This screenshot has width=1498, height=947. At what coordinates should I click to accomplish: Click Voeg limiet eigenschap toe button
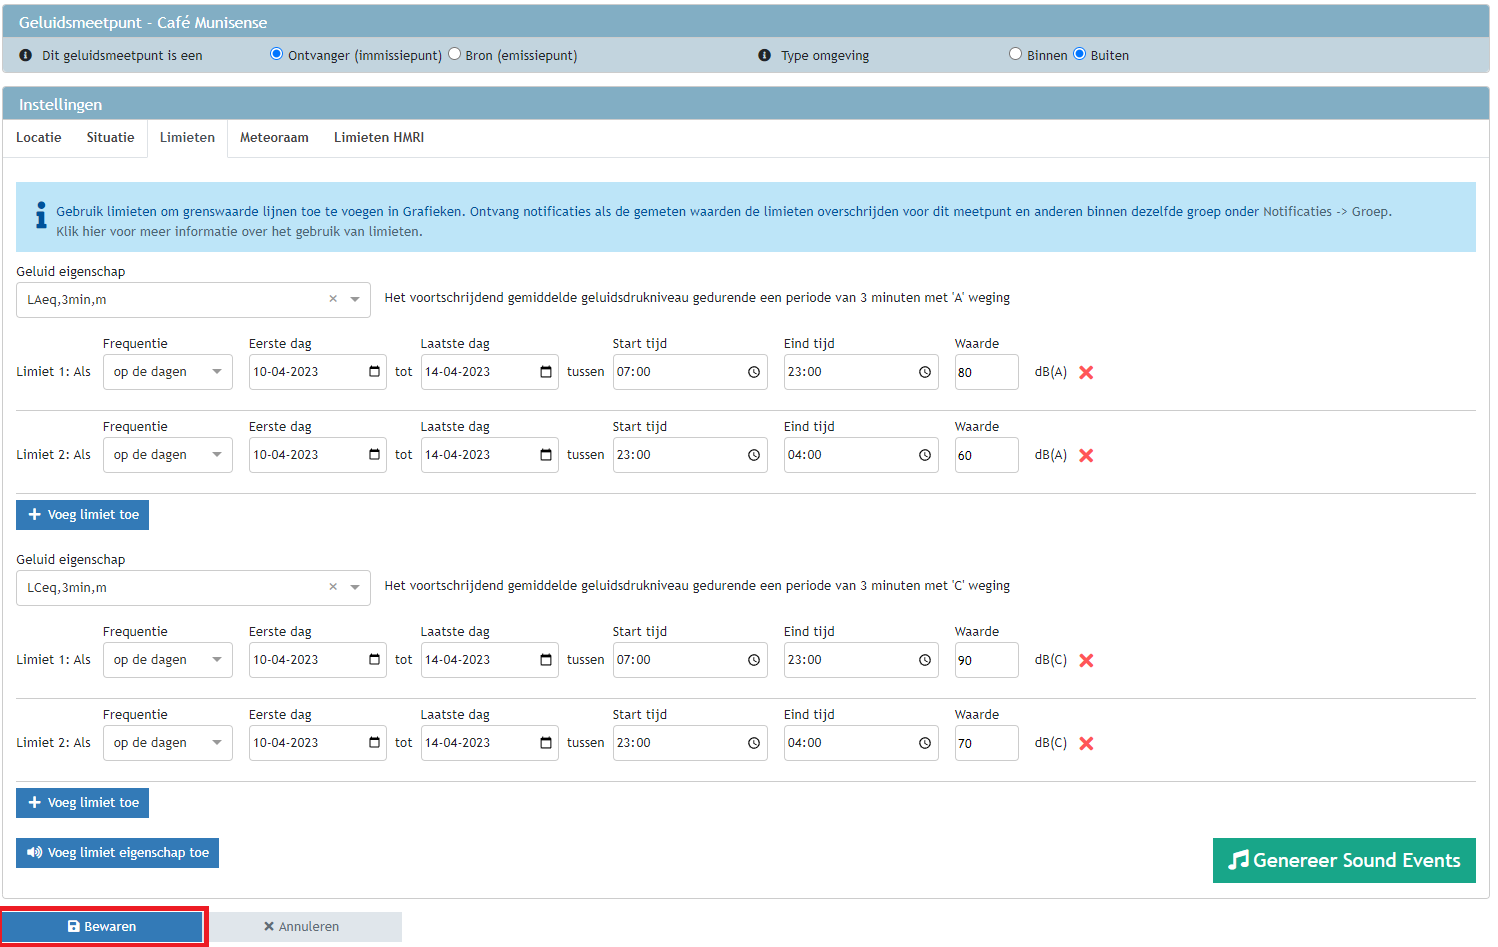coord(117,853)
